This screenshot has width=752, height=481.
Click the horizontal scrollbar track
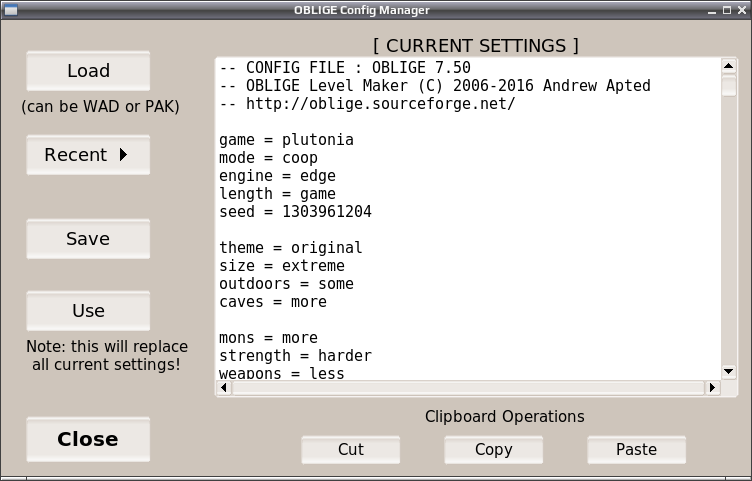point(468,387)
